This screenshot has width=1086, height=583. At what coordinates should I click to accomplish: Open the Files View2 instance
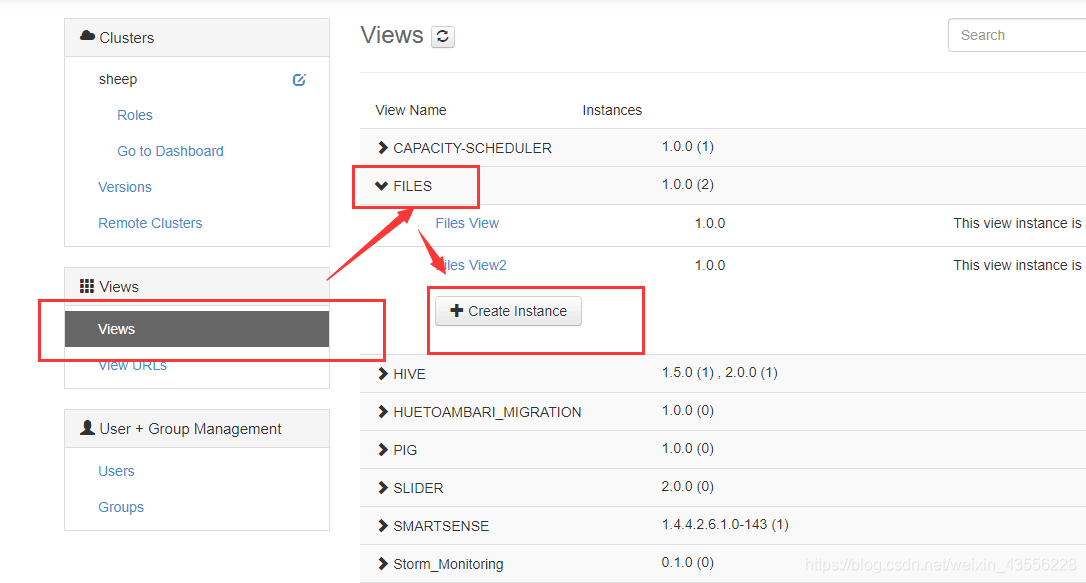click(x=471, y=265)
